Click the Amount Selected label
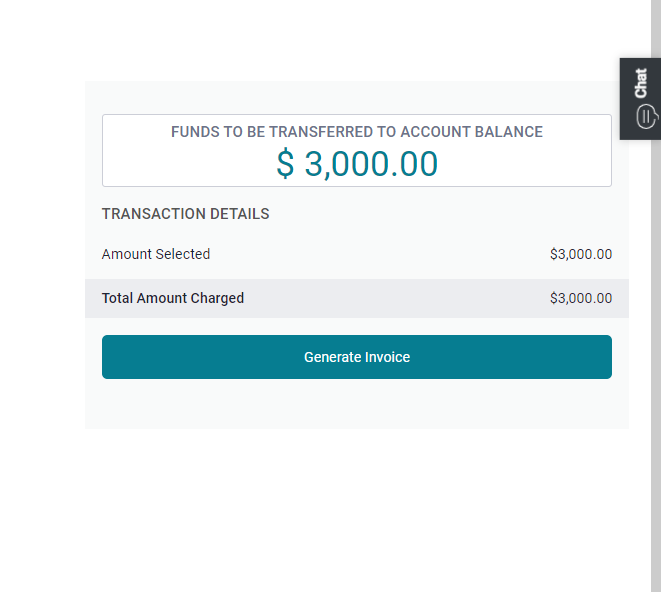 [156, 254]
